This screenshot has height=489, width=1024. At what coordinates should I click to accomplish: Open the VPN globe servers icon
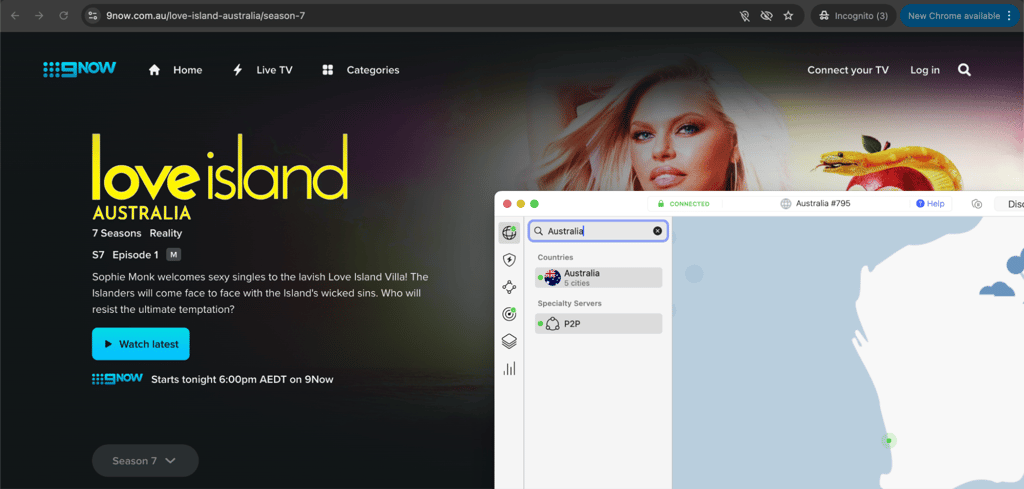[x=509, y=232]
